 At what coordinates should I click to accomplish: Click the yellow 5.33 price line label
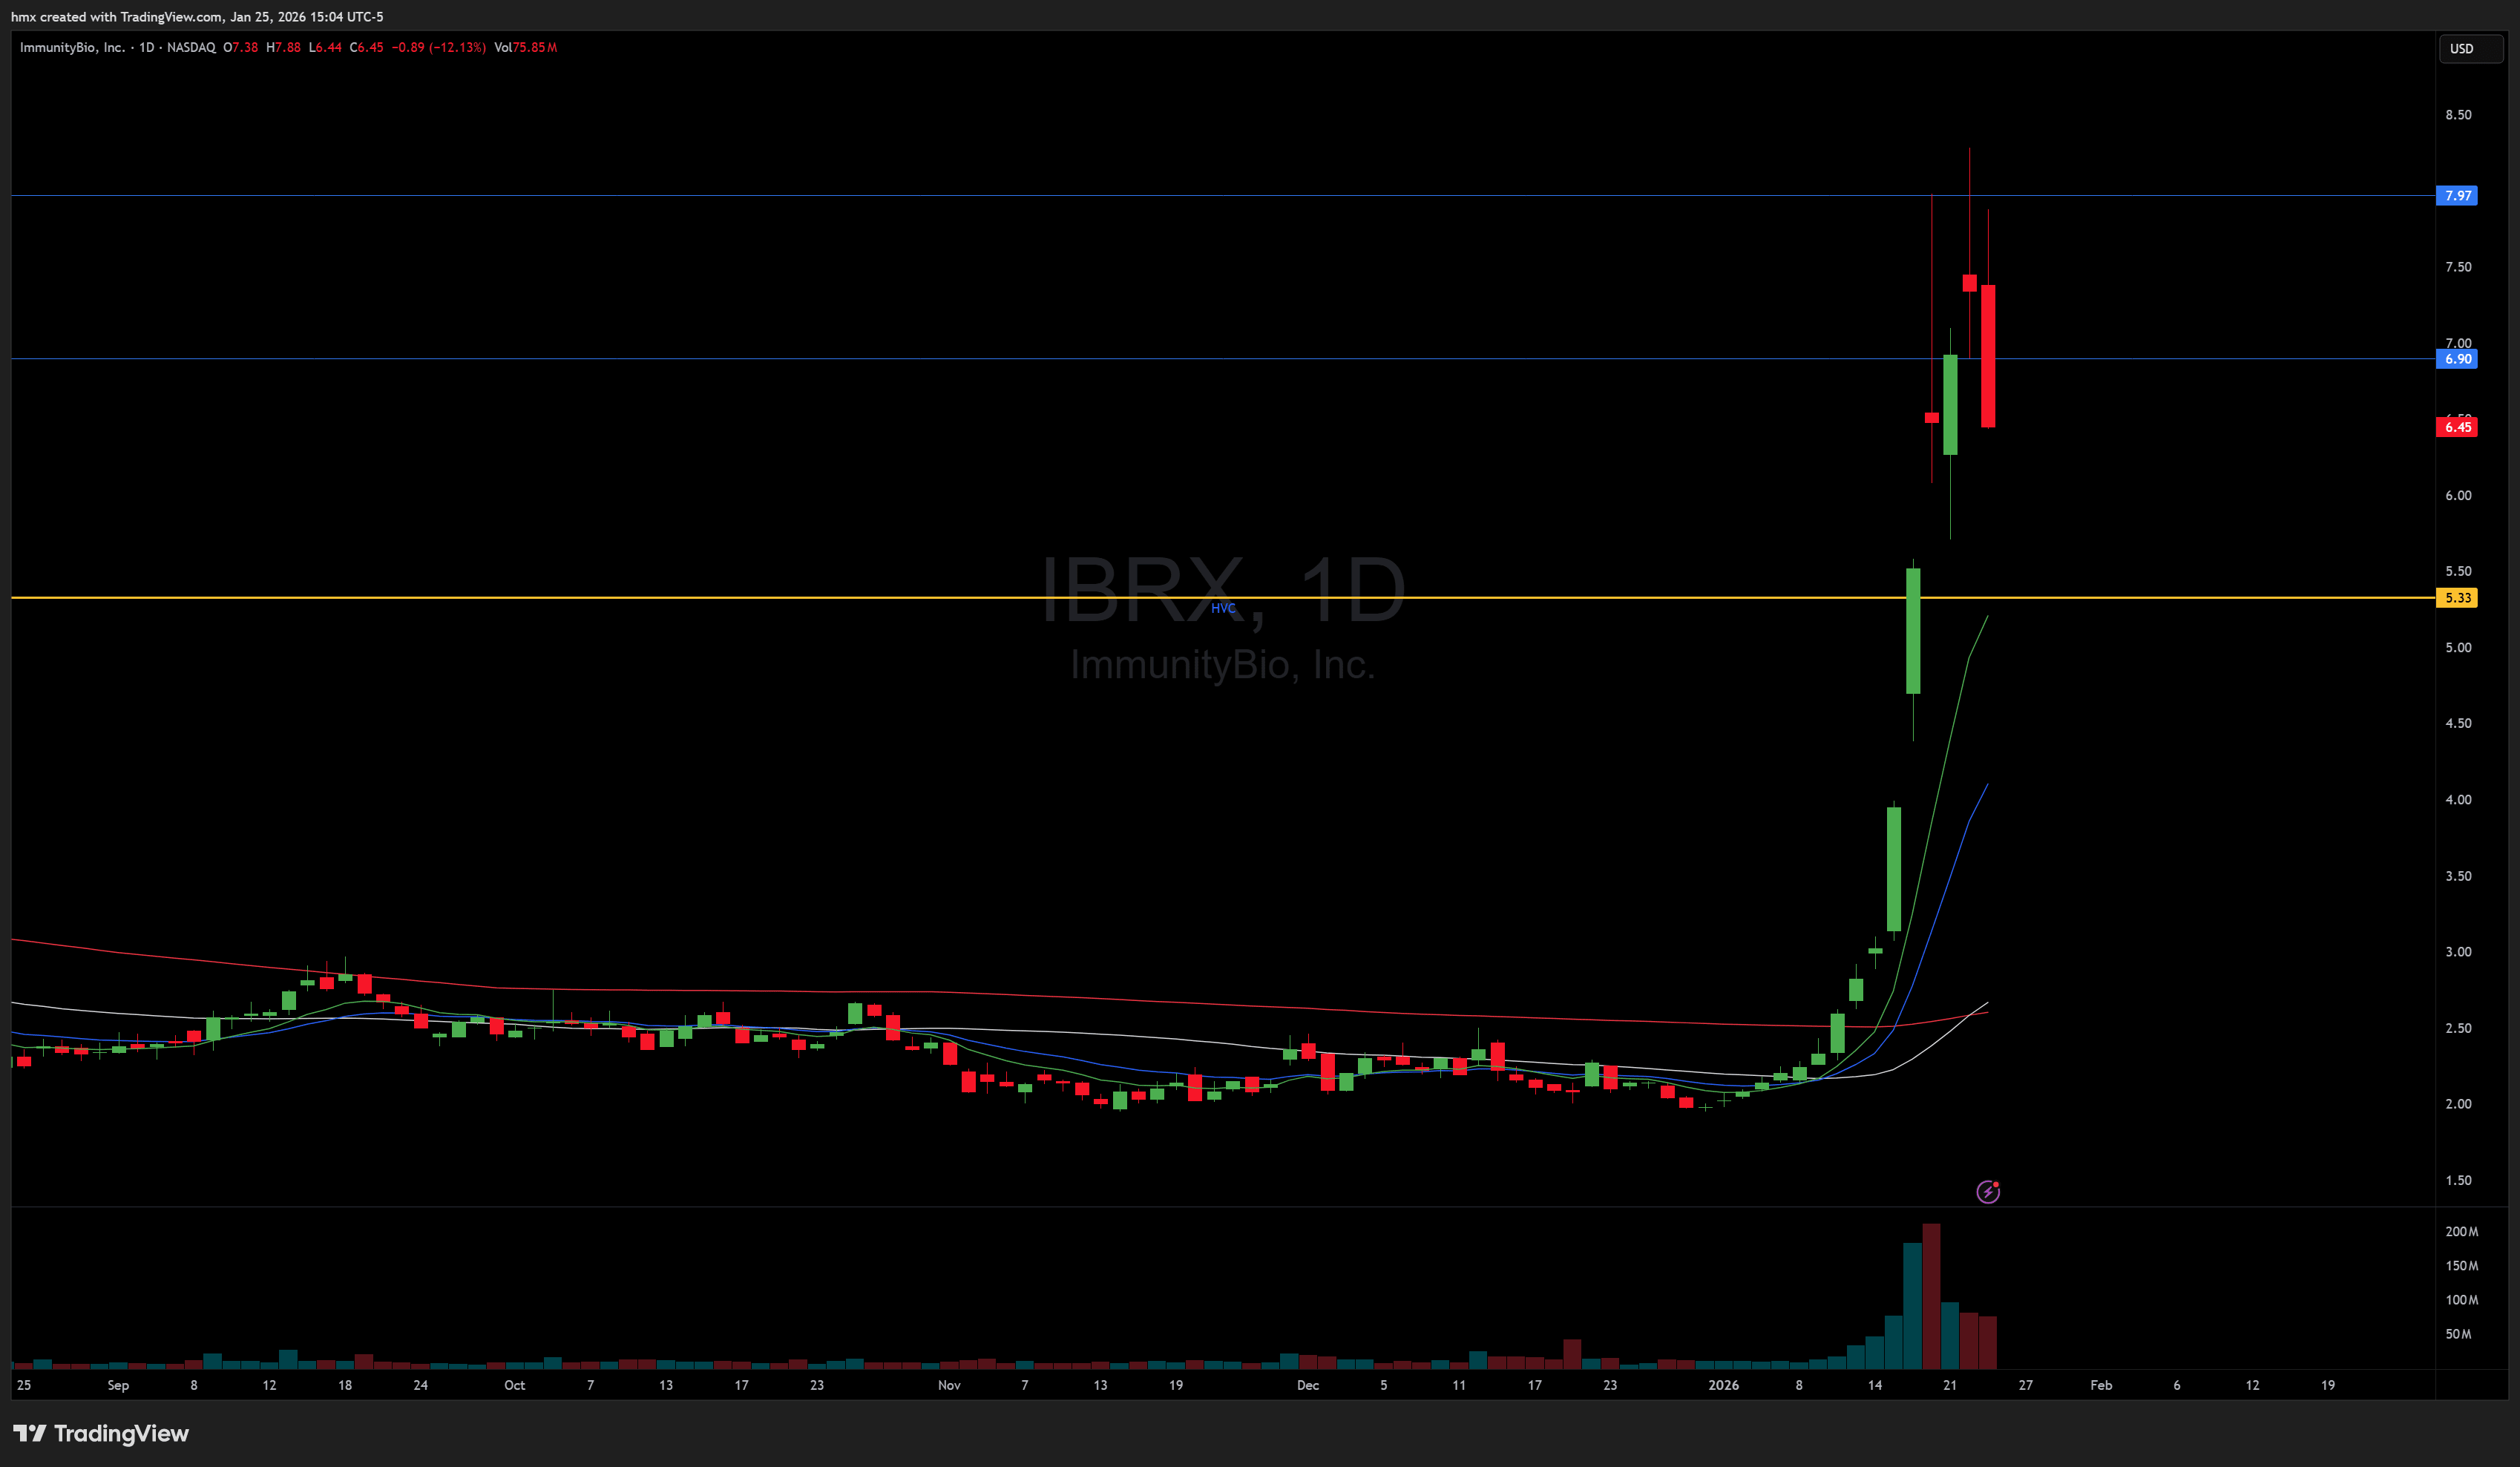click(x=2457, y=598)
